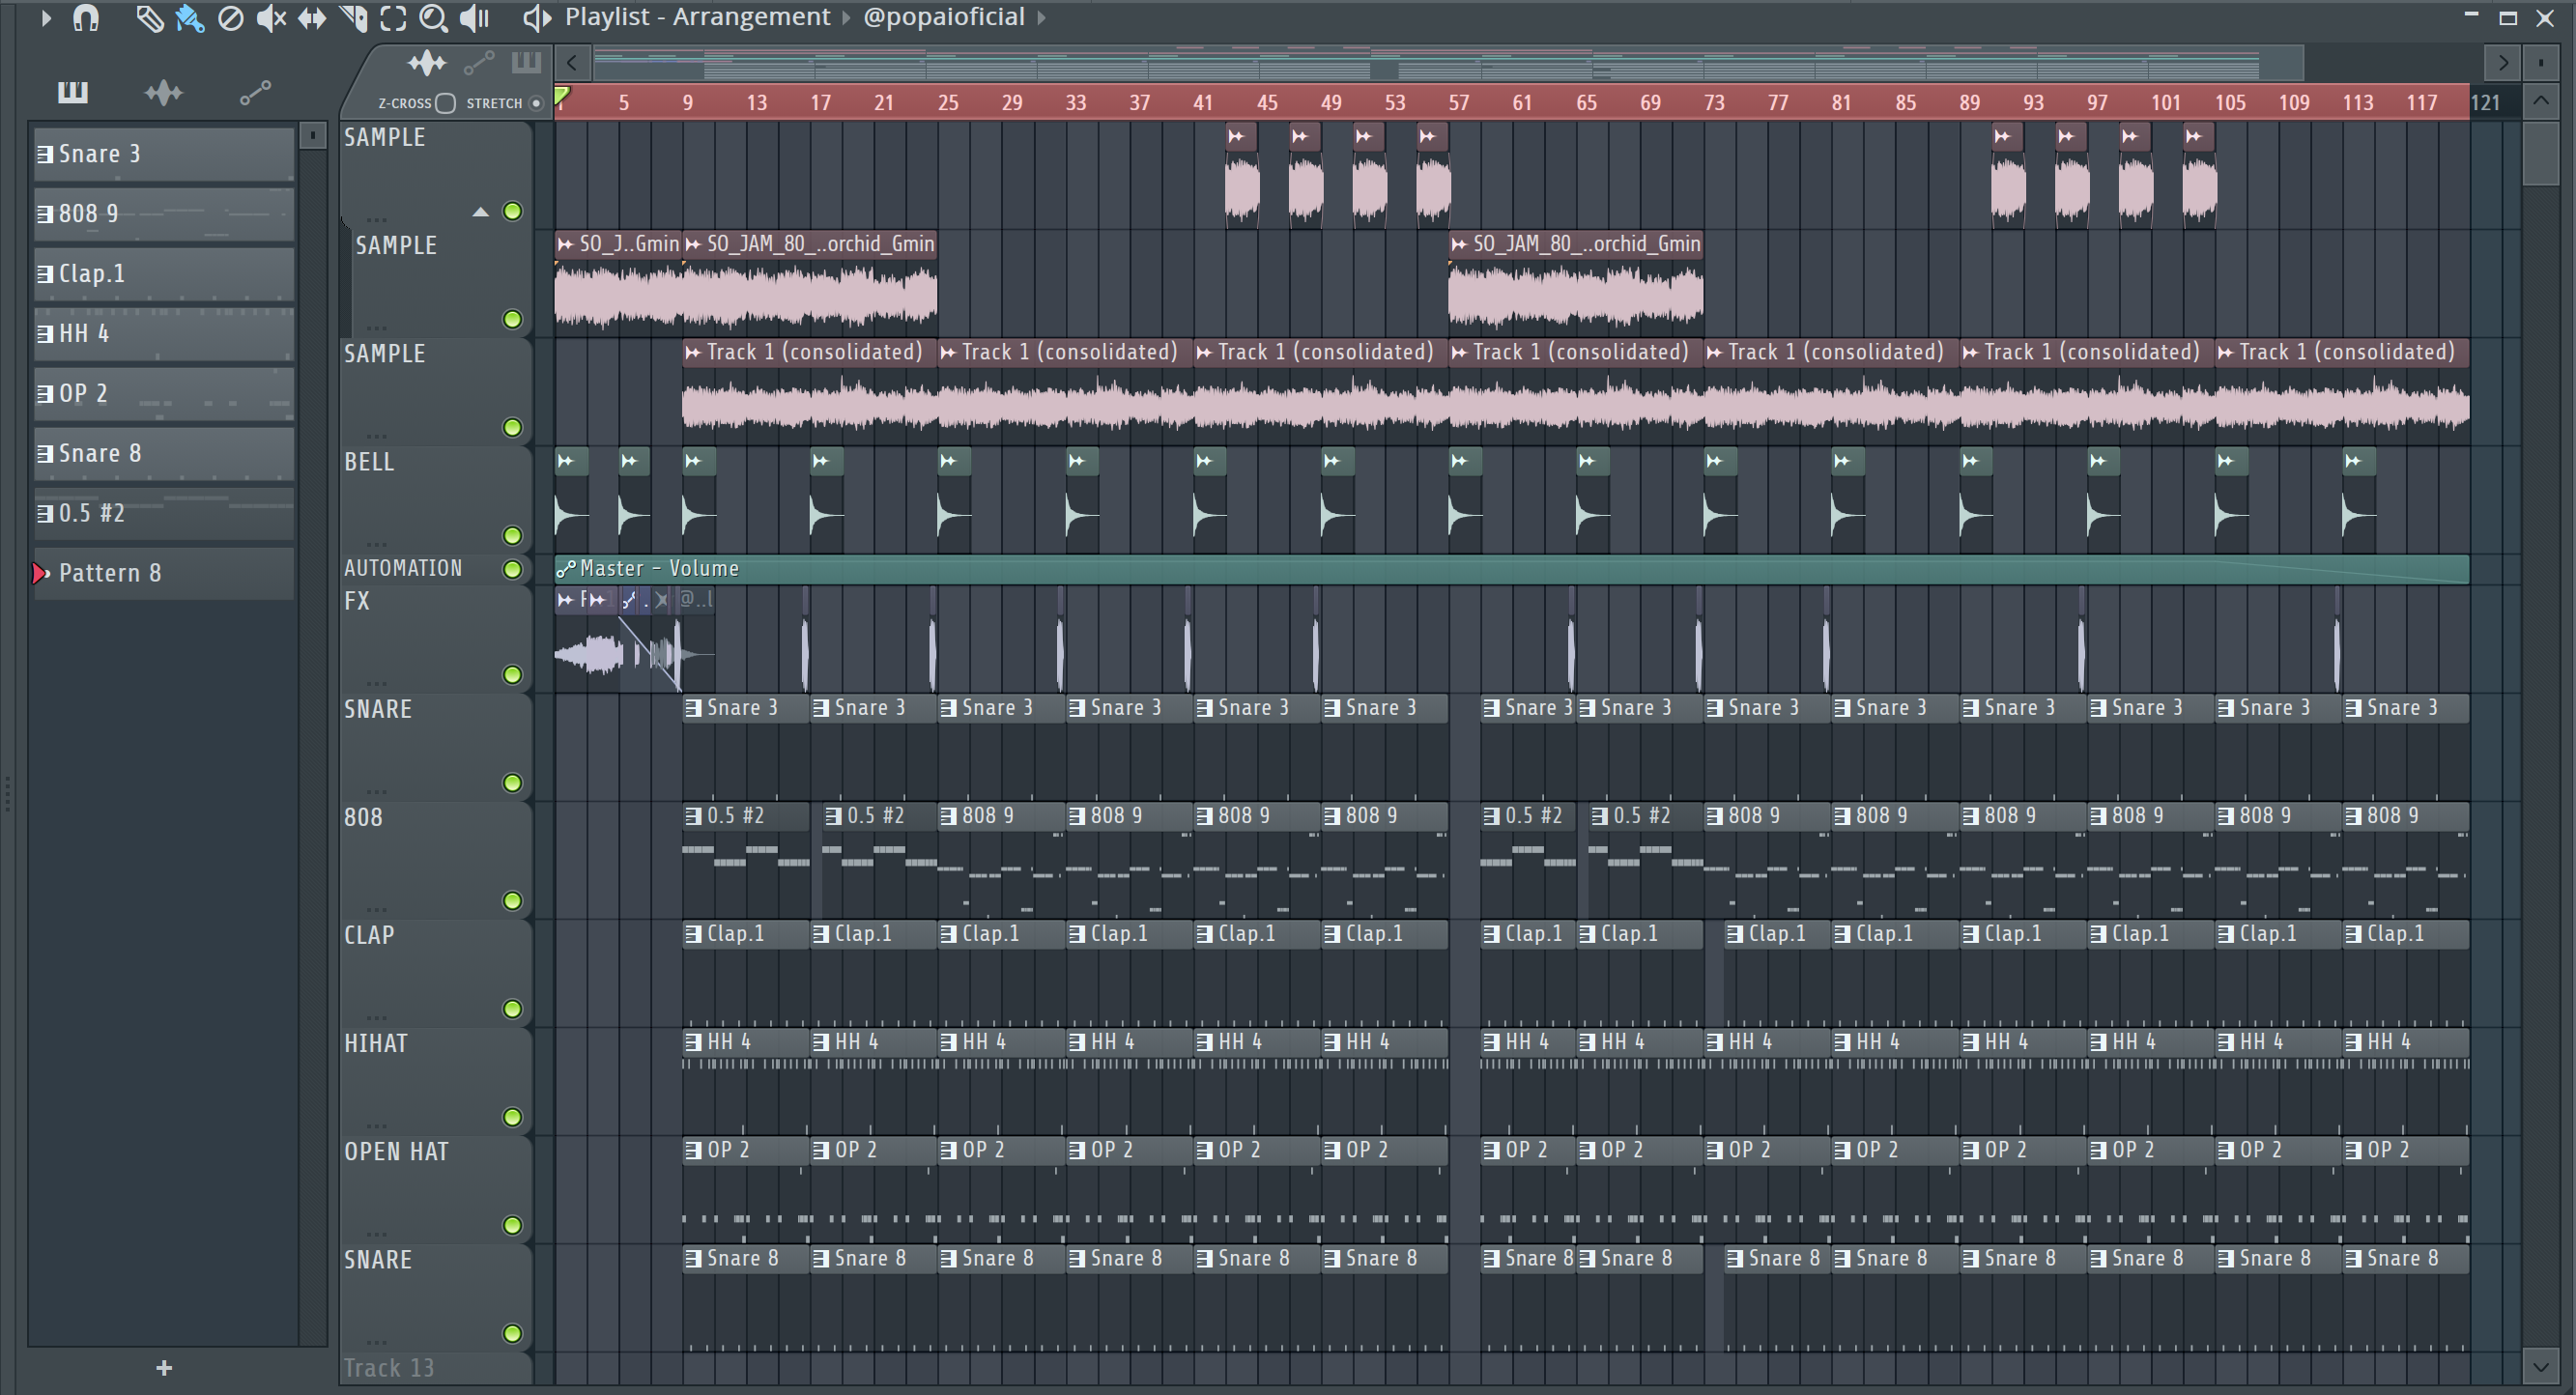Open SO_JAM_80 clip menu at bar 57
Image resolution: width=2576 pixels, height=1395 pixels.
coord(1460,244)
